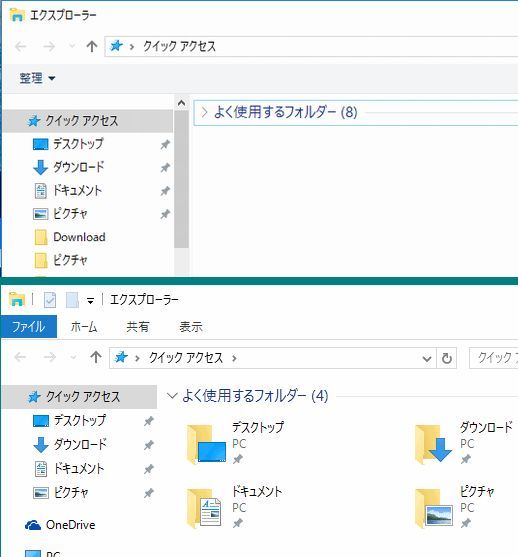
Task: Go back using lower window's back arrow
Action: click(x=20, y=357)
